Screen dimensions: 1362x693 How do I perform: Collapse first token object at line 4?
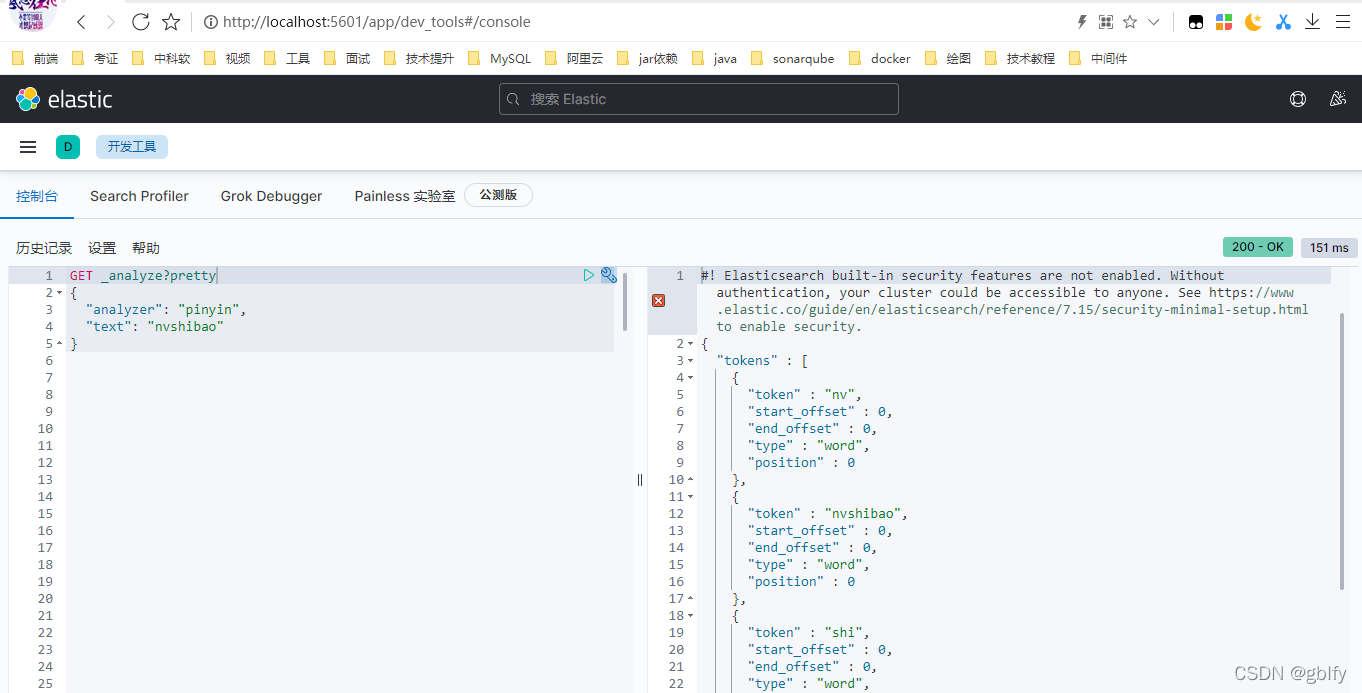pos(690,378)
